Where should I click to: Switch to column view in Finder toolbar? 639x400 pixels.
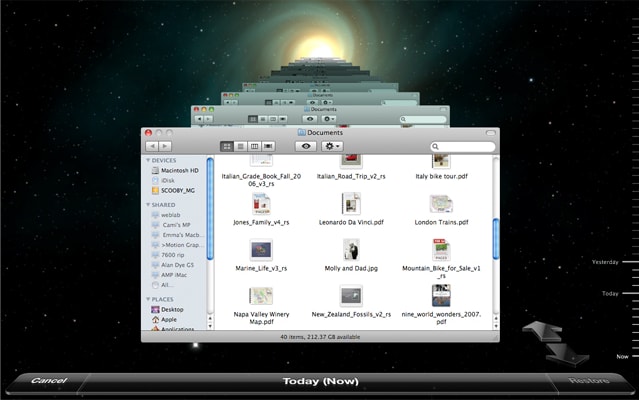click(x=254, y=146)
